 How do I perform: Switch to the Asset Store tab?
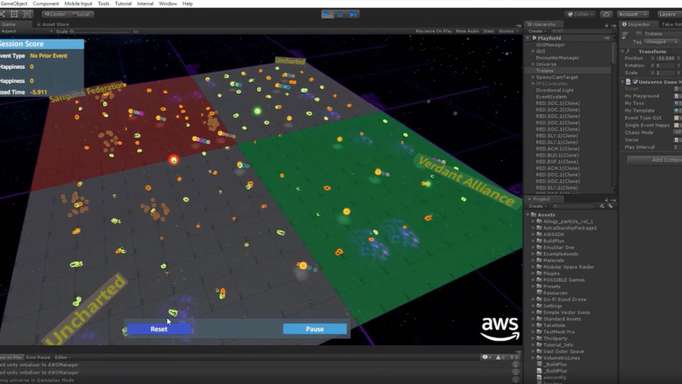click(x=53, y=25)
